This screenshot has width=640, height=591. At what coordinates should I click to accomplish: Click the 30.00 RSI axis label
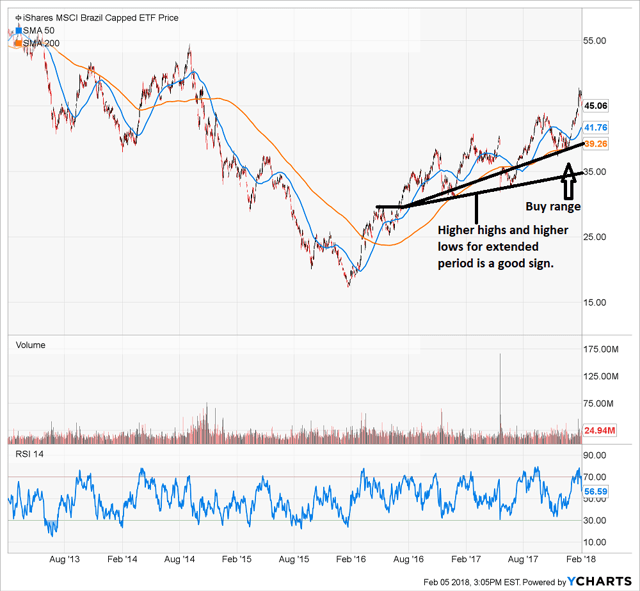coord(595,521)
